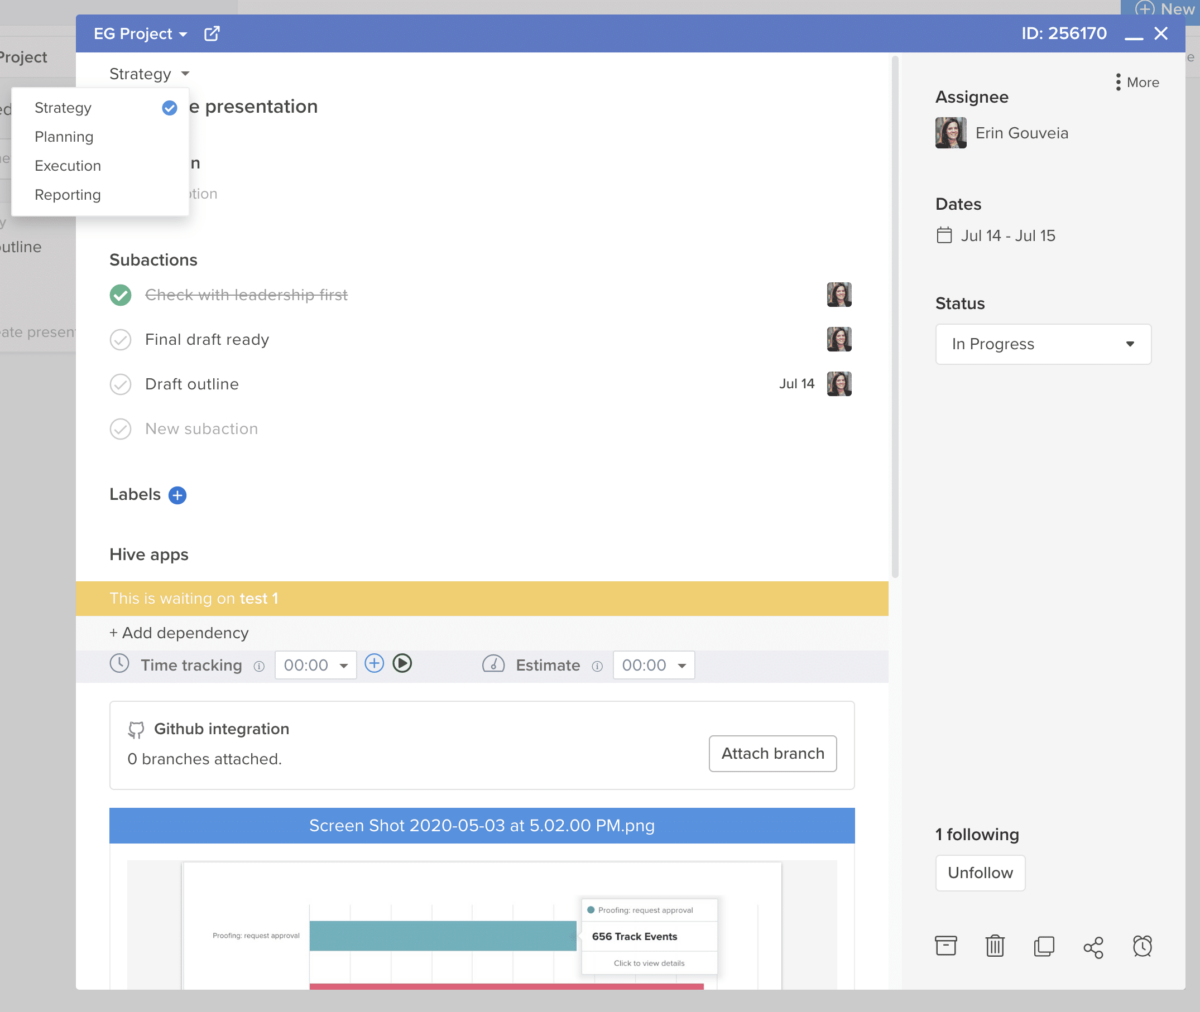The width and height of the screenshot is (1200, 1012).
Task: Open the More options menu
Action: click(x=1135, y=82)
